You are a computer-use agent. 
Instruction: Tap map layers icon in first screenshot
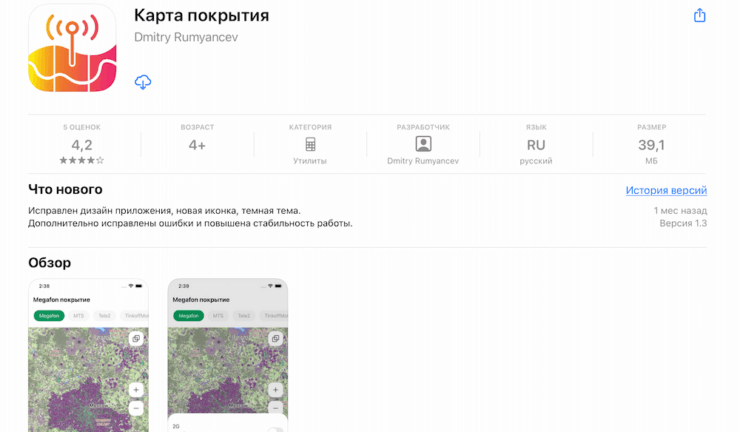[136, 339]
